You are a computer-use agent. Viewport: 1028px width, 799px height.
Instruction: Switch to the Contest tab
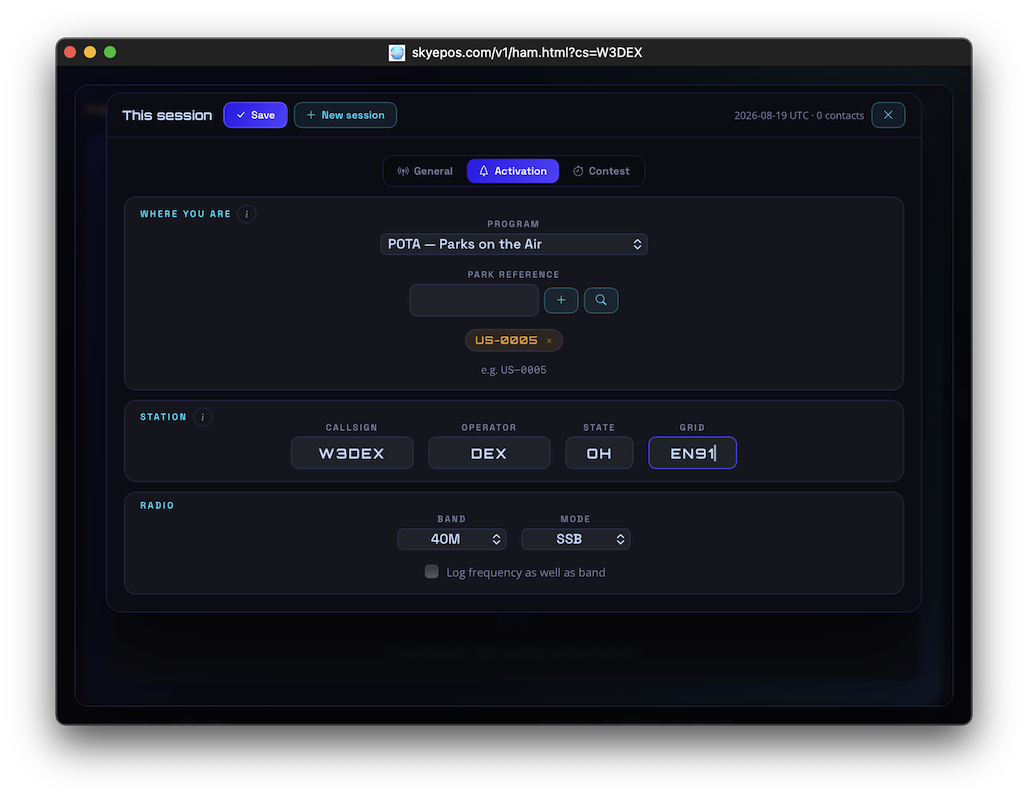click(x=601, y=171)
